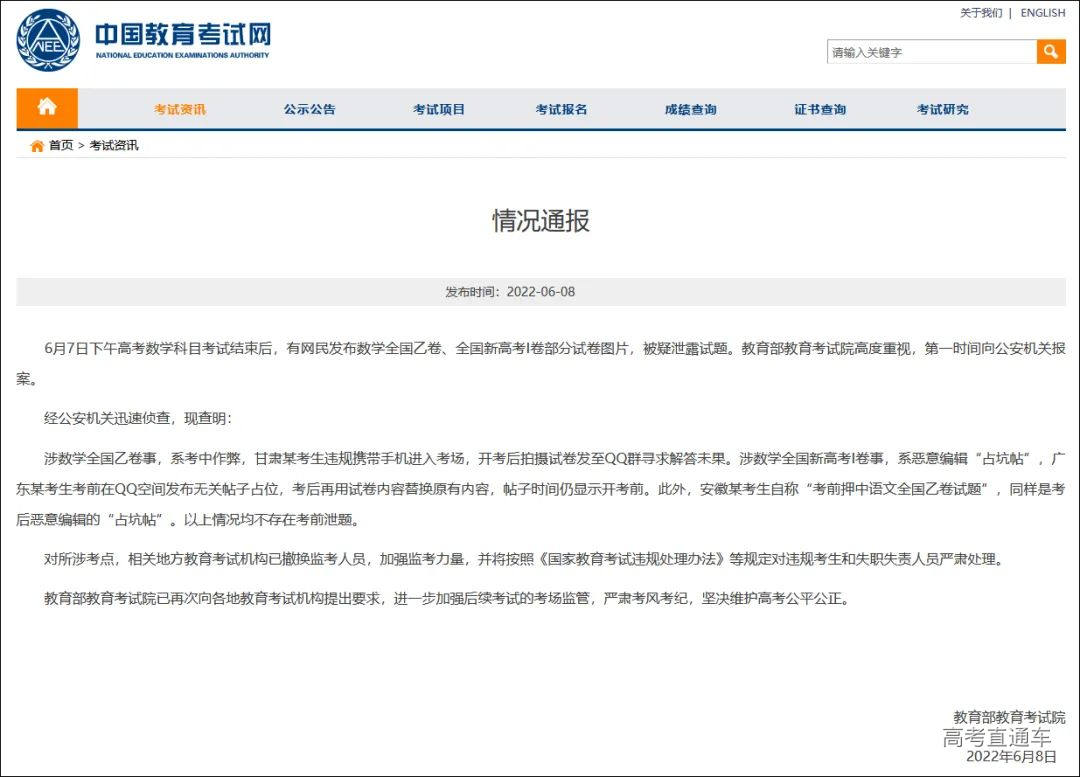Viewport: 1080px width, 777px height.
Task: Open the 考试报名 navigation tab
Action: (561, 110)
